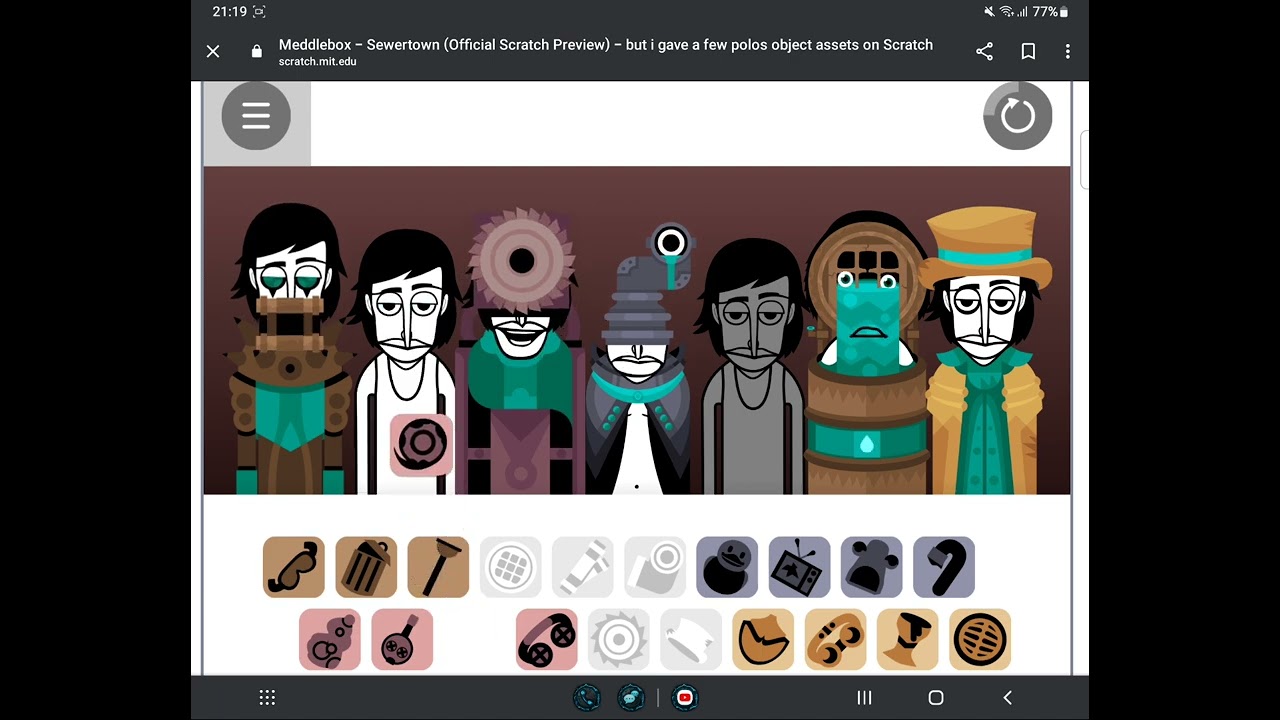The height and width of the screenshot is (720, 1280).
Task: Pick the pink bubbling bottle icon
Action: point(330,639)
